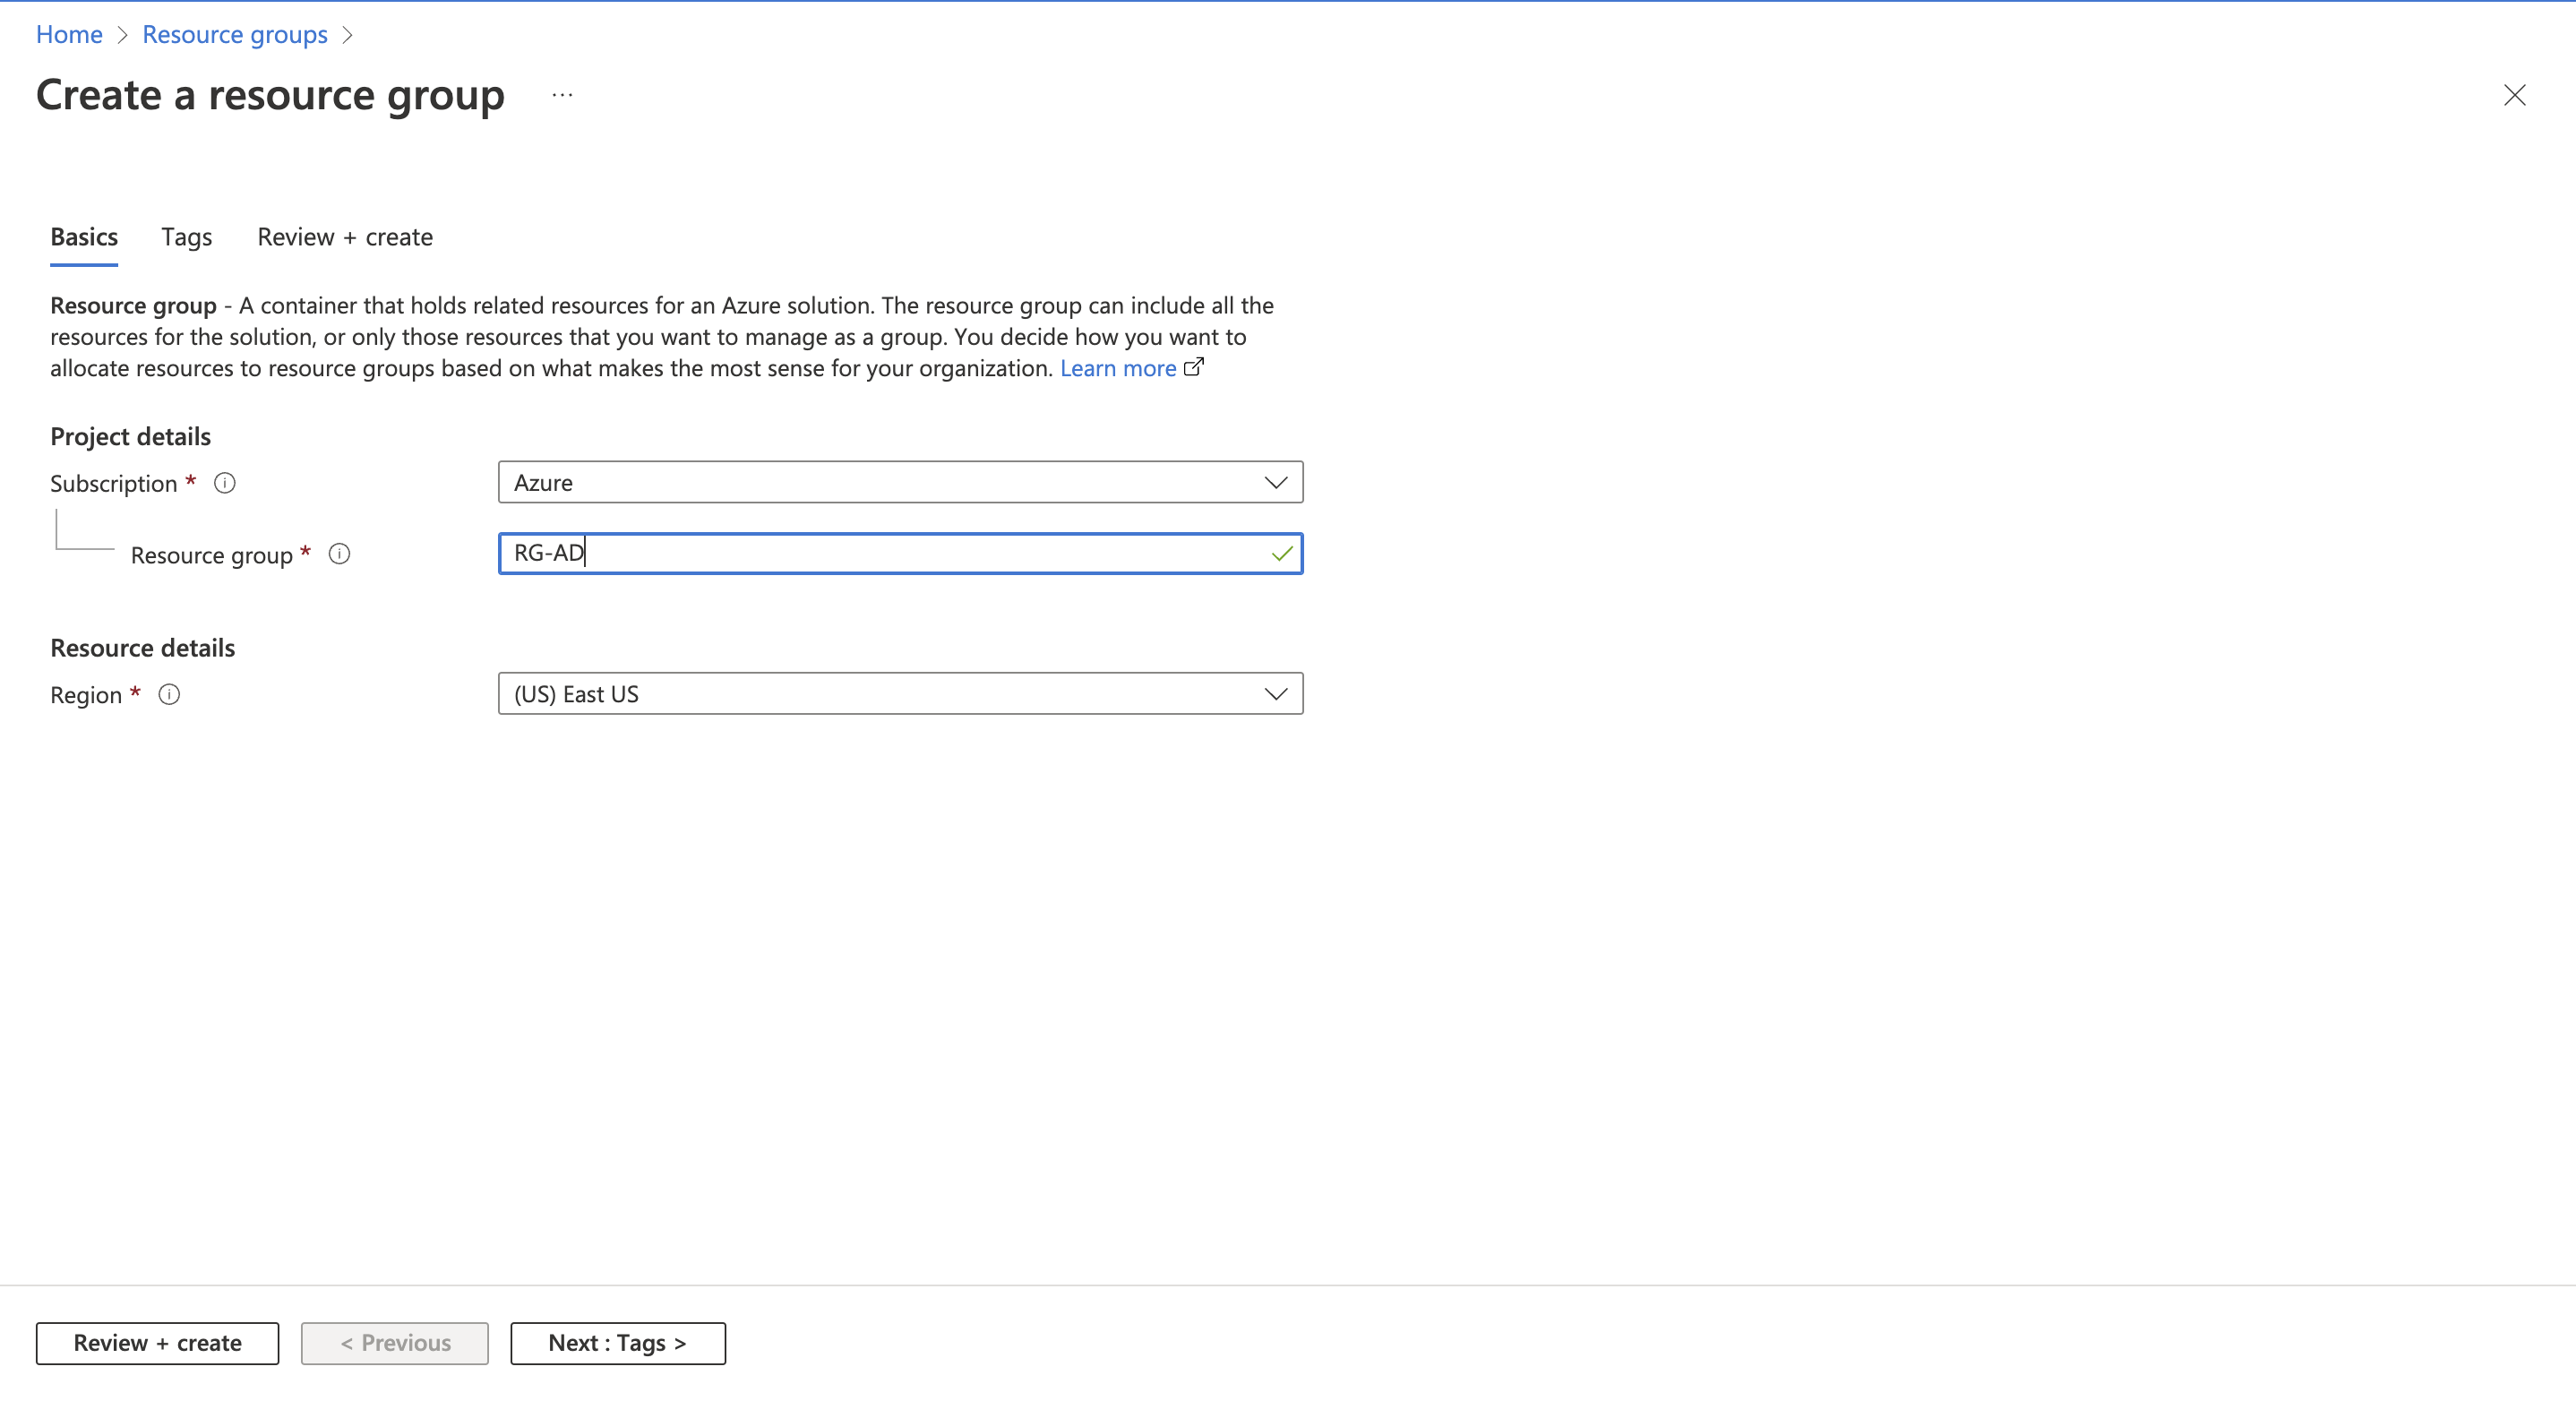This screenshot has width=2576, height=1401.
Task: Click Review + create tab
Action: coord(343,236)
